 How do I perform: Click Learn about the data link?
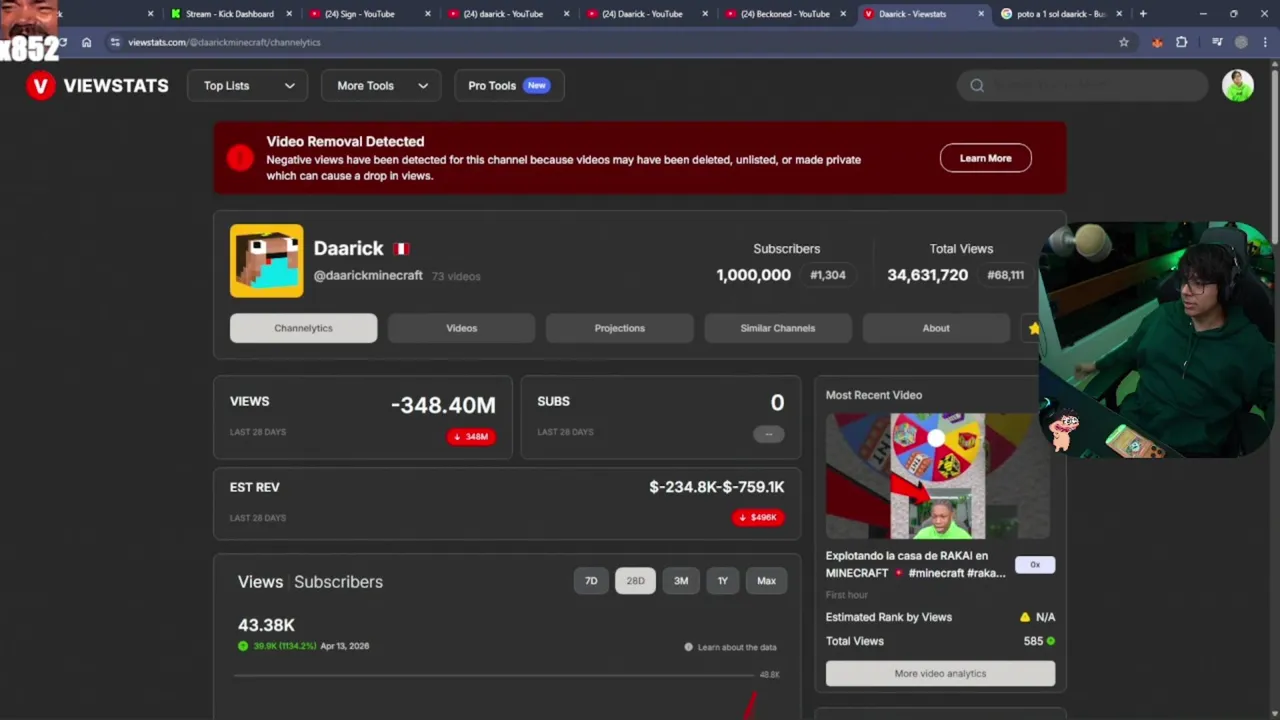[x=737, y=647]
